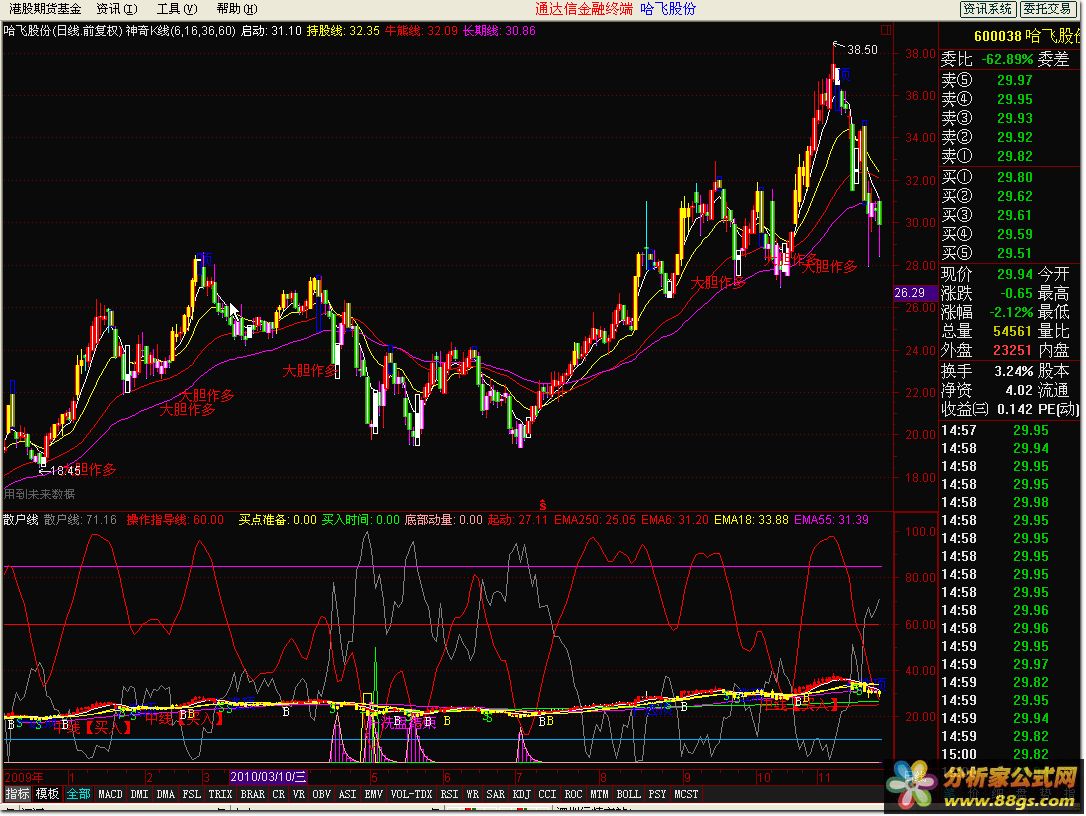Click the 卖① price 29.82

pos(1015,157)
